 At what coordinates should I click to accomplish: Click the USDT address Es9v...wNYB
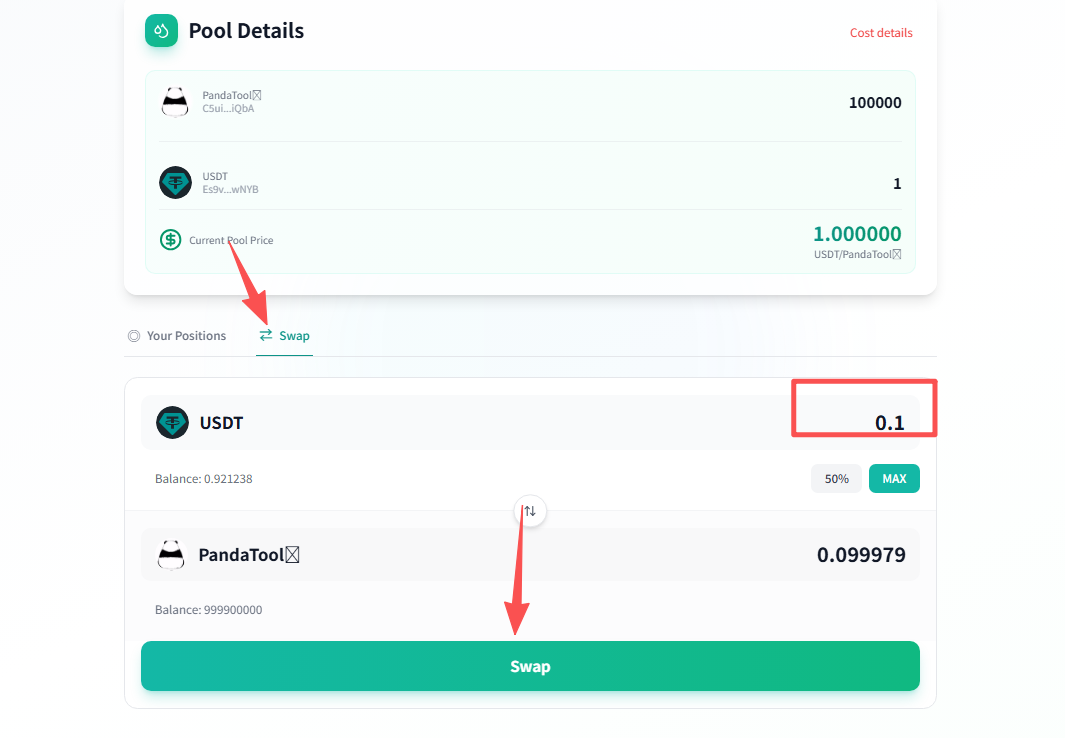point(230,189)
